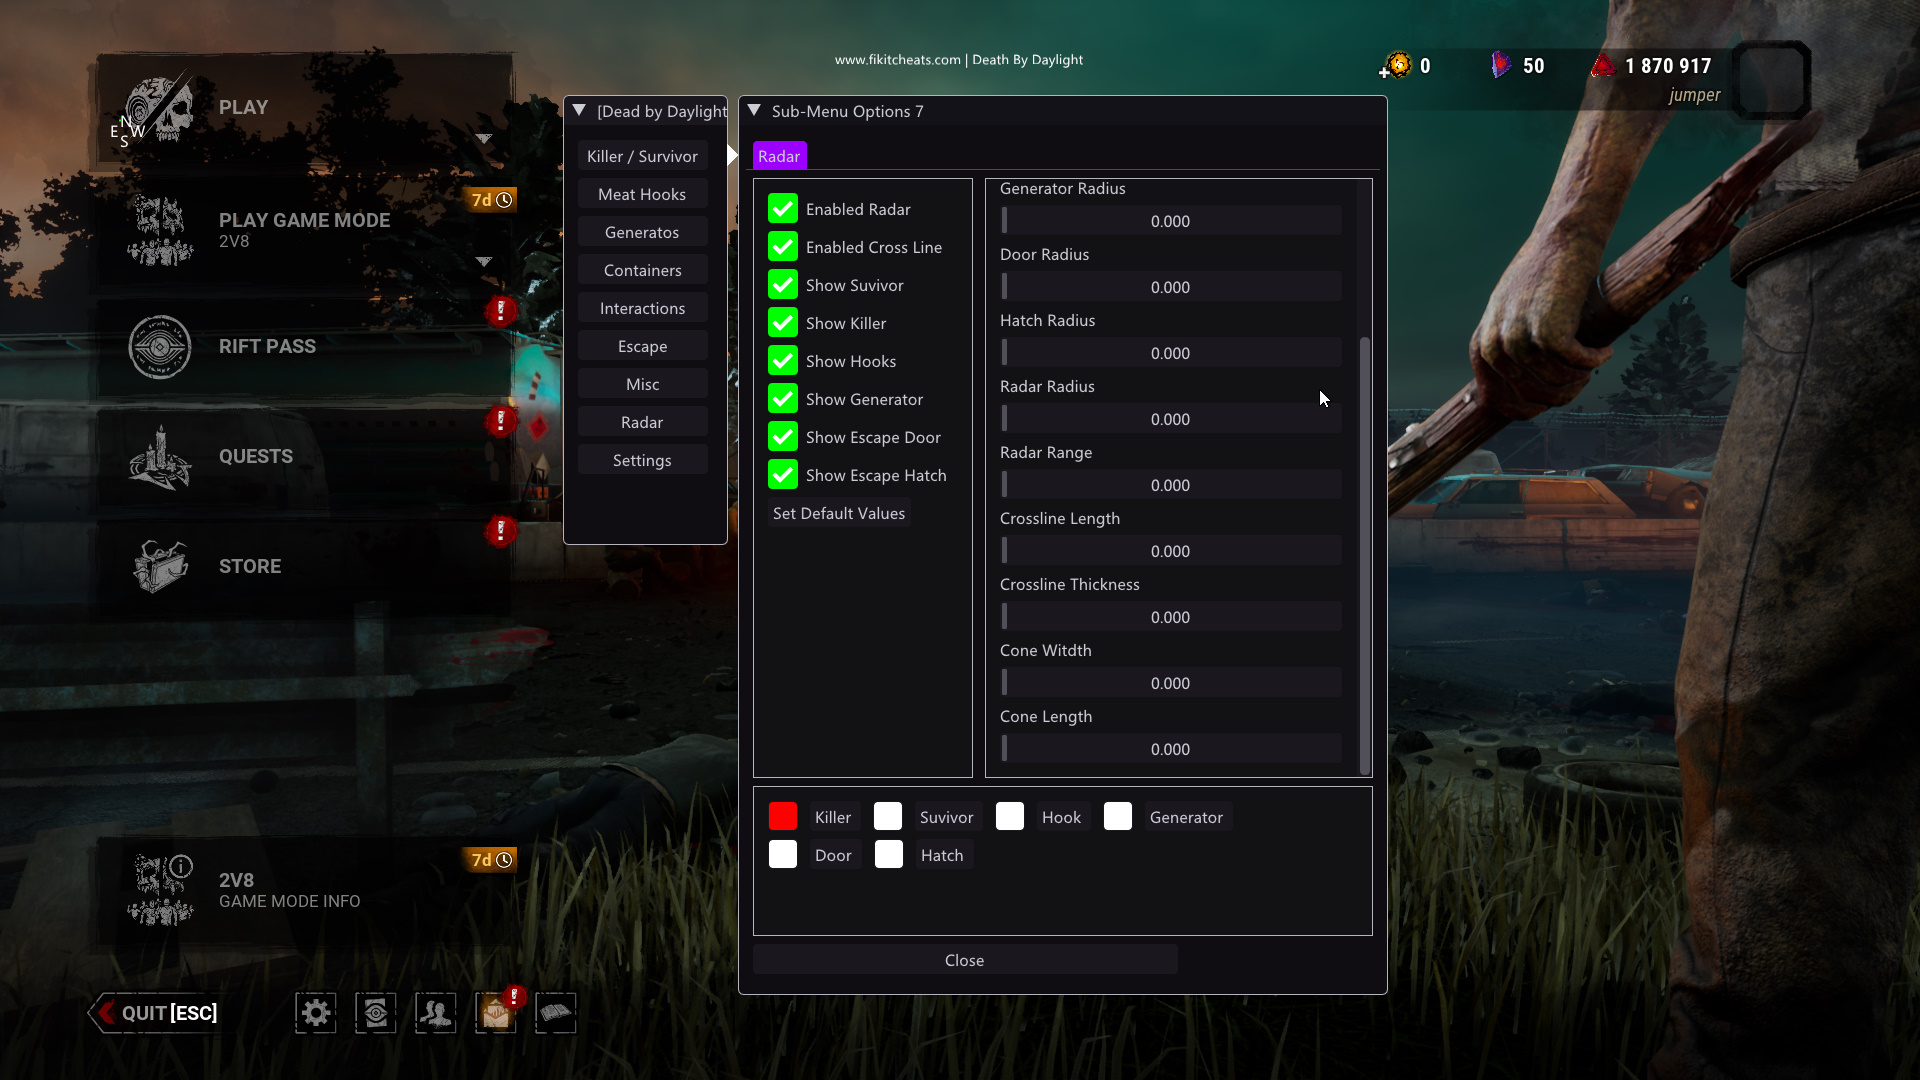This screenshot has width=1920, height=1080.
Task: Select the Radar tab
Action: click(779, 156)
